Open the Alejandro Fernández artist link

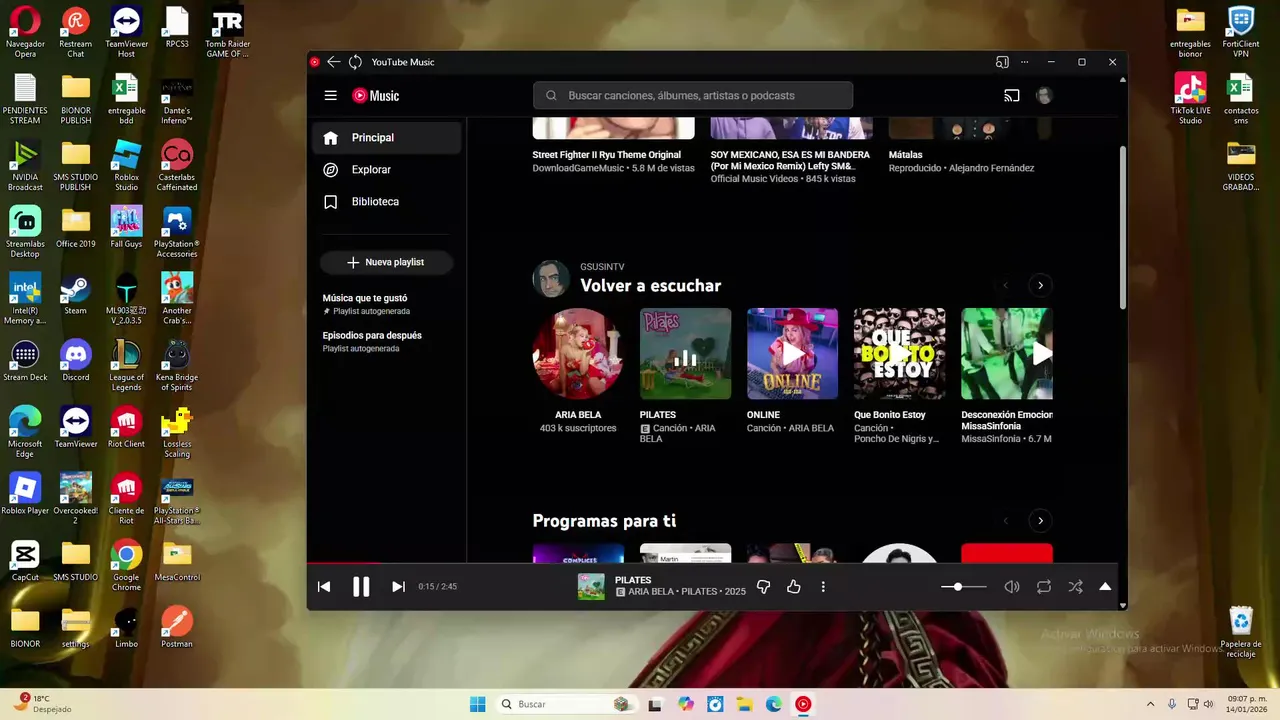click(991, 168)
